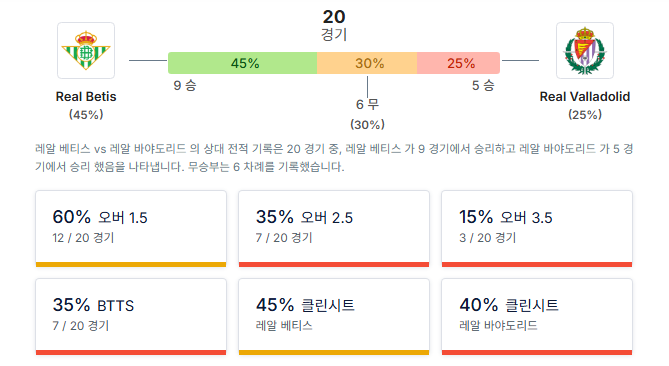Image resolution: width=669 pixels, height=366 pixels.
Task: Select the green 45% win bar segment
Action: click(242, 63)
